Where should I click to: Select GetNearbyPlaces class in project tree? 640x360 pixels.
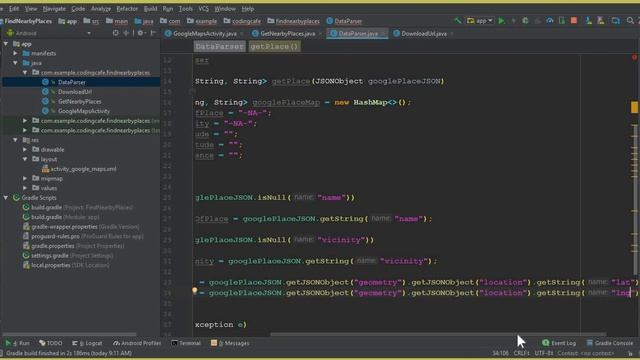tap(80, 101)
